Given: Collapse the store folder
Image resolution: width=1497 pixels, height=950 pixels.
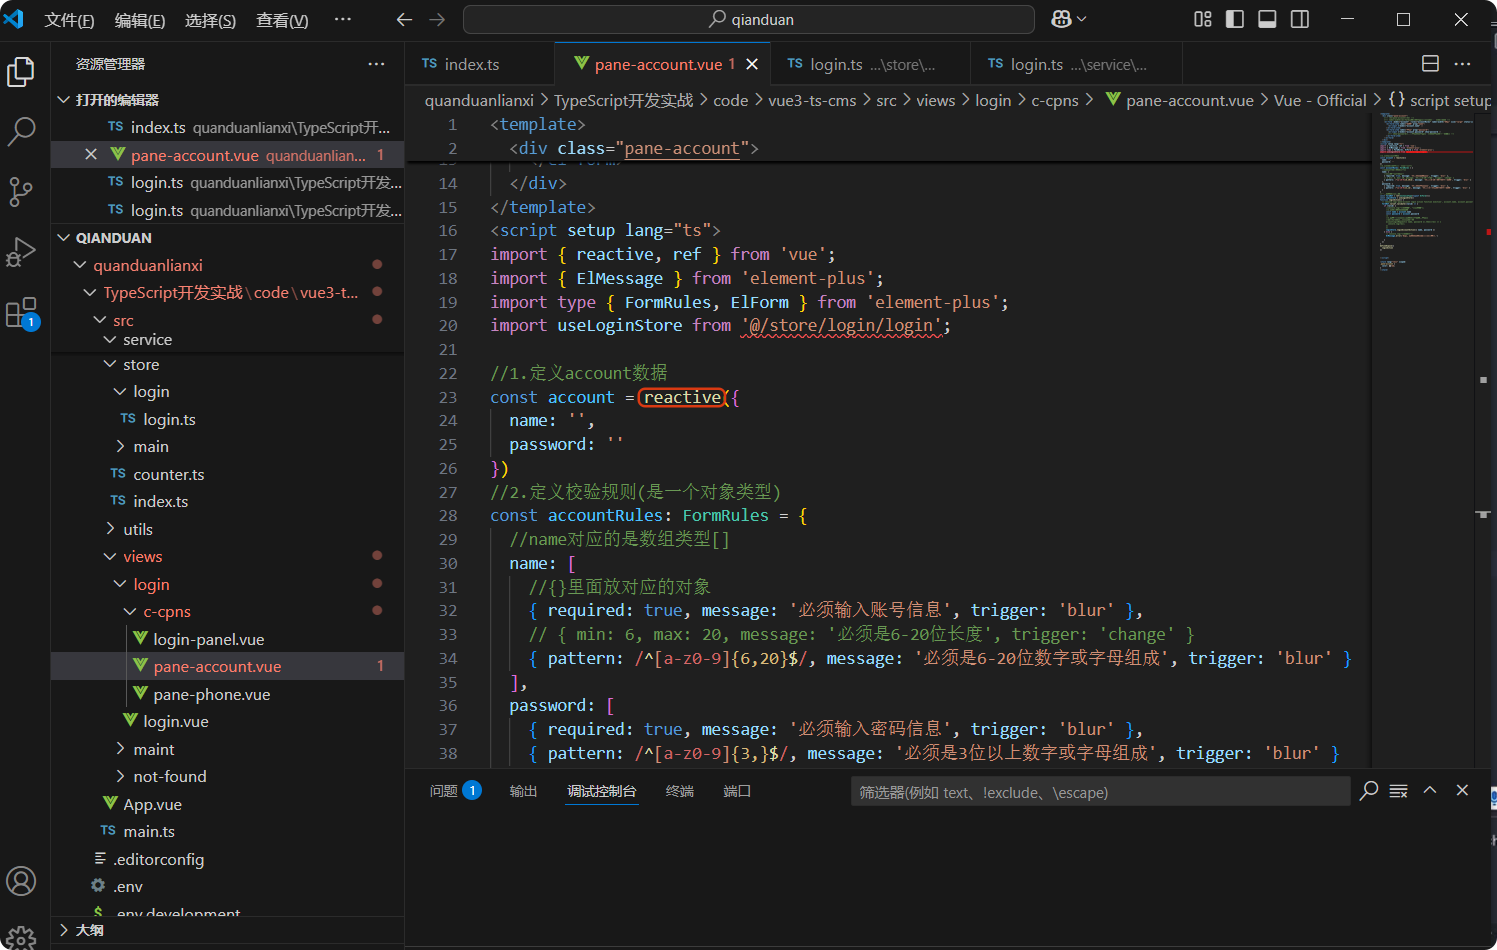Looking at the screenshot, I should tap(141, 365).
